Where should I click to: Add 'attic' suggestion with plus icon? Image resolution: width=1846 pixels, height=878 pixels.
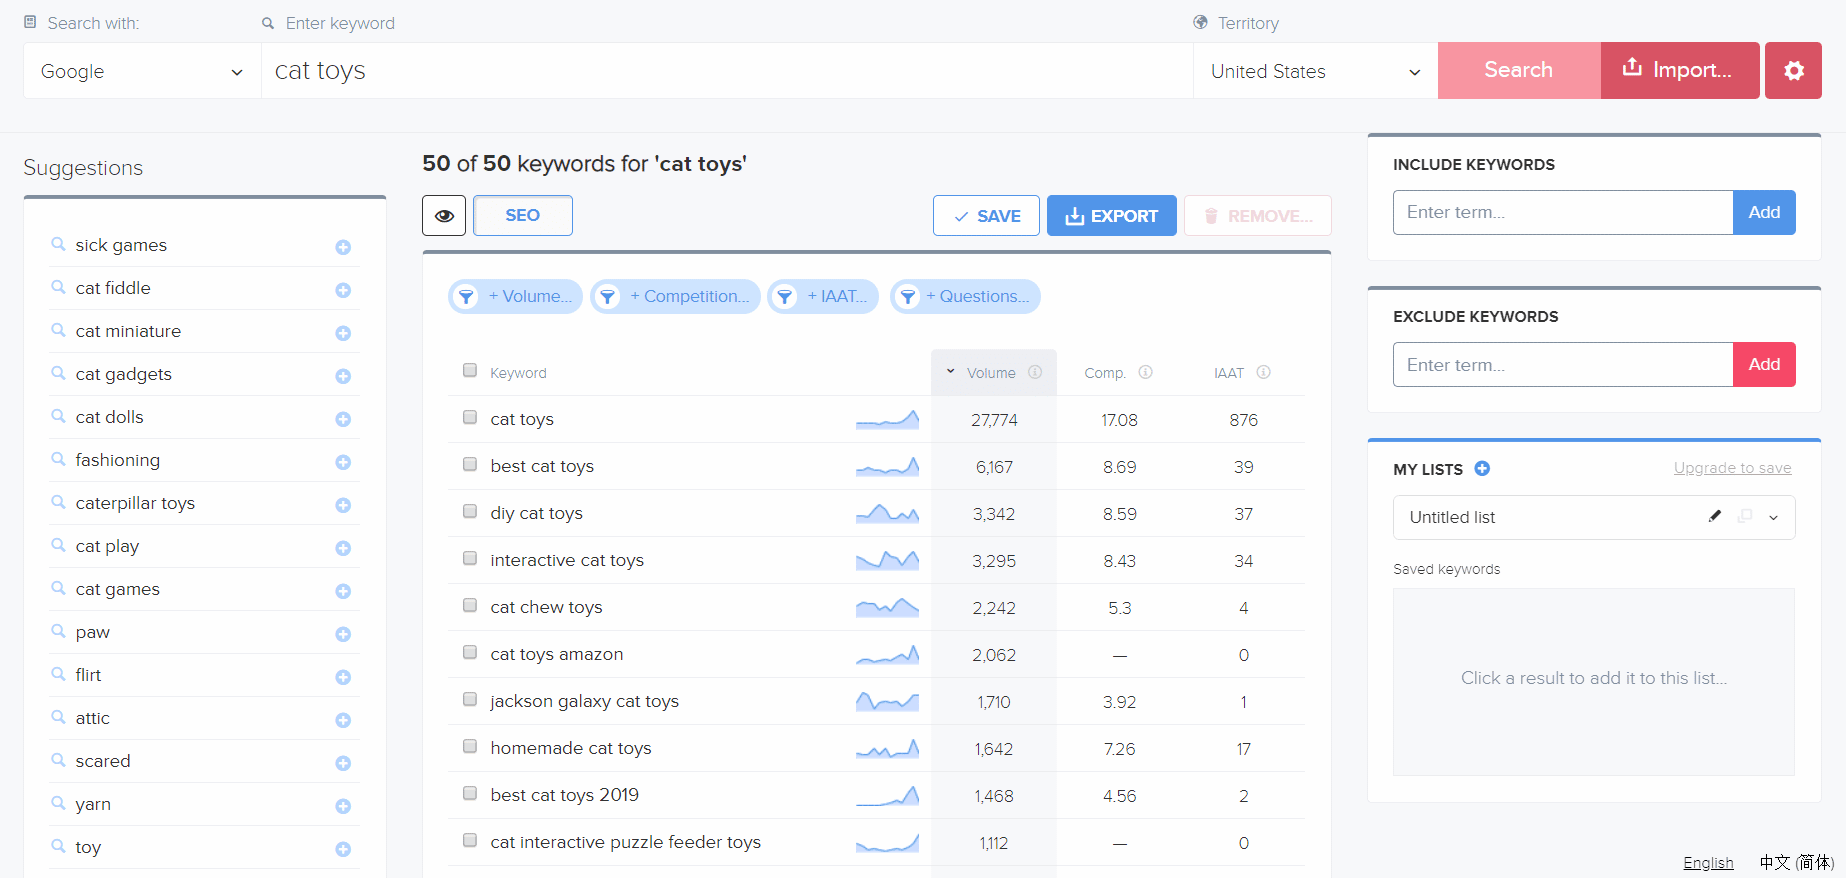(x=343, y=720)
